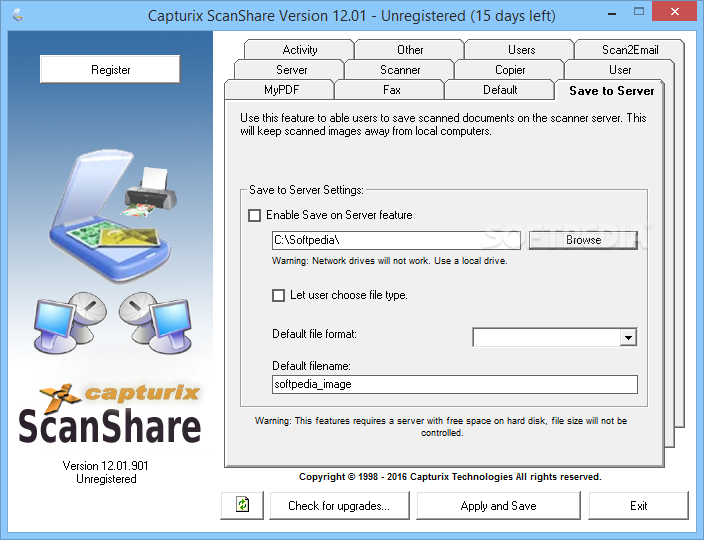This screenshot has height=540, width=704.
Task: Open the Server tab
Action: pyautogui.click(x=291, y=70)
